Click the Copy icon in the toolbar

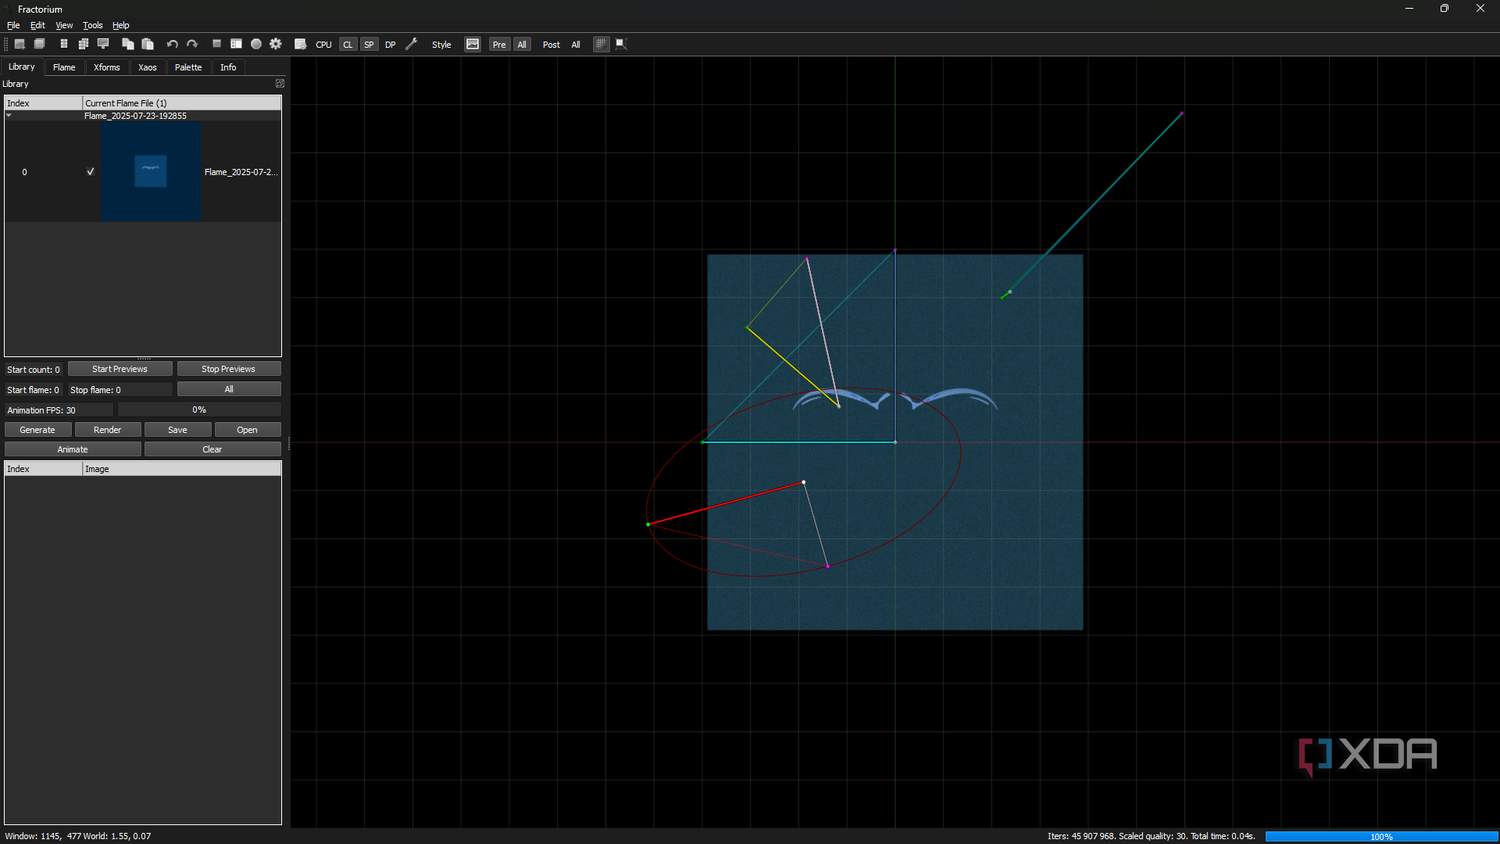click(128, 44)
